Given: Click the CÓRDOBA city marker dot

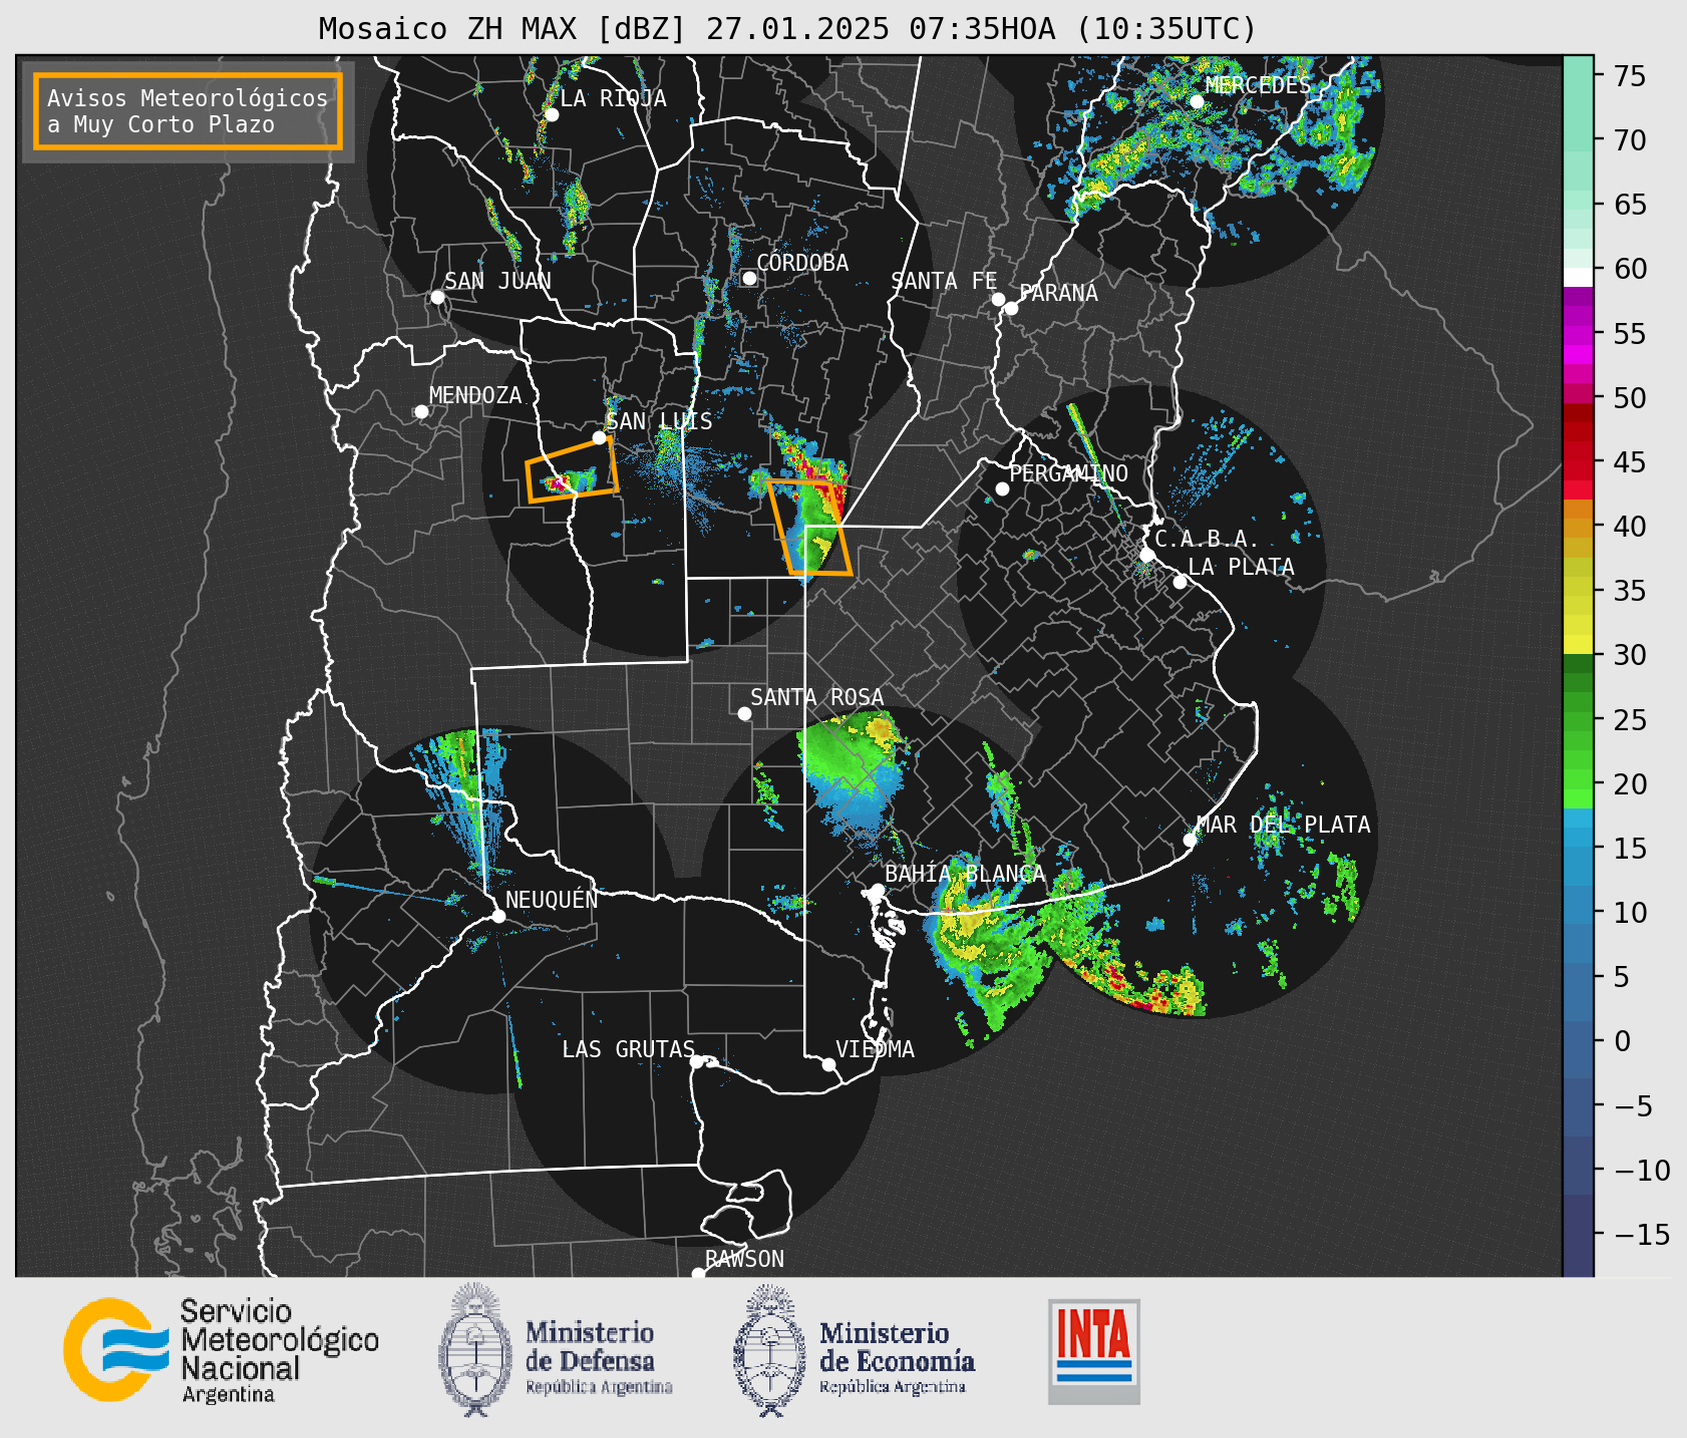Looking at the screenshot, I should (749, 278).
